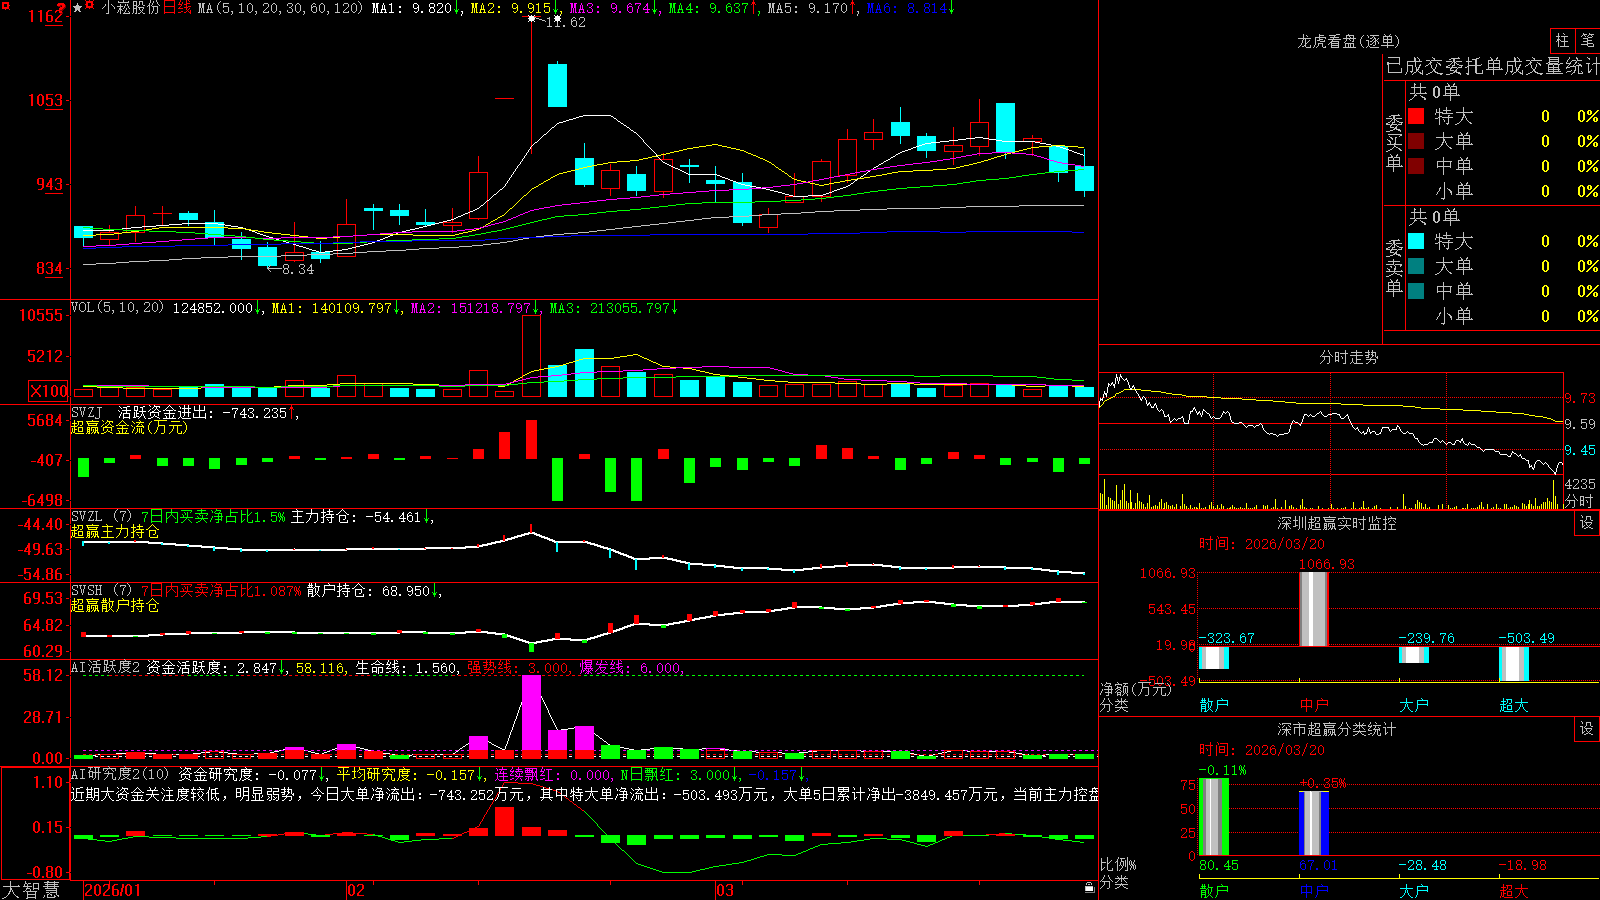The height and width of the screenshot is (900, 1600).
Task: Click the MA1: 9.820 value
Action: [x=416, y=8]
